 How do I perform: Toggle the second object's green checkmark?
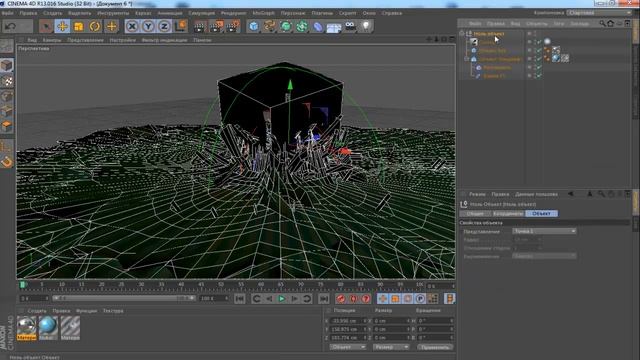click(538, 42)
